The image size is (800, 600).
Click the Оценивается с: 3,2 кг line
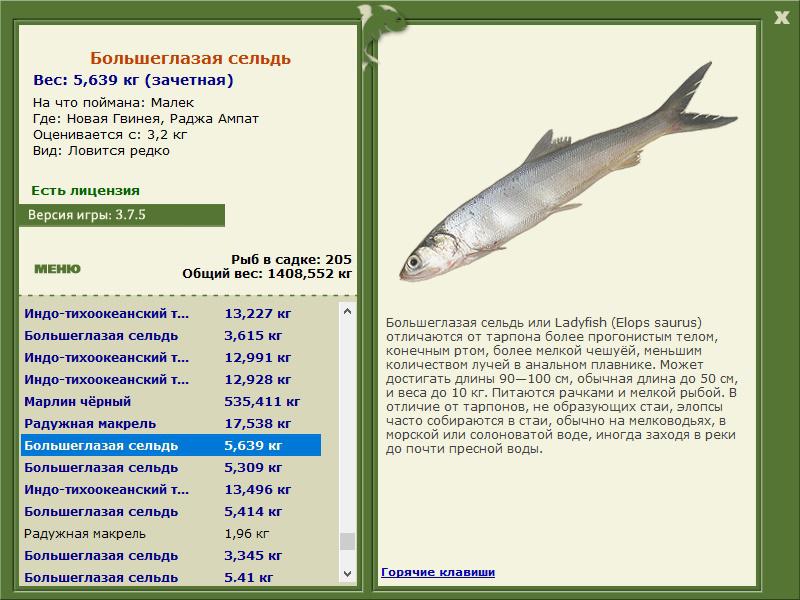pos(110,135)
